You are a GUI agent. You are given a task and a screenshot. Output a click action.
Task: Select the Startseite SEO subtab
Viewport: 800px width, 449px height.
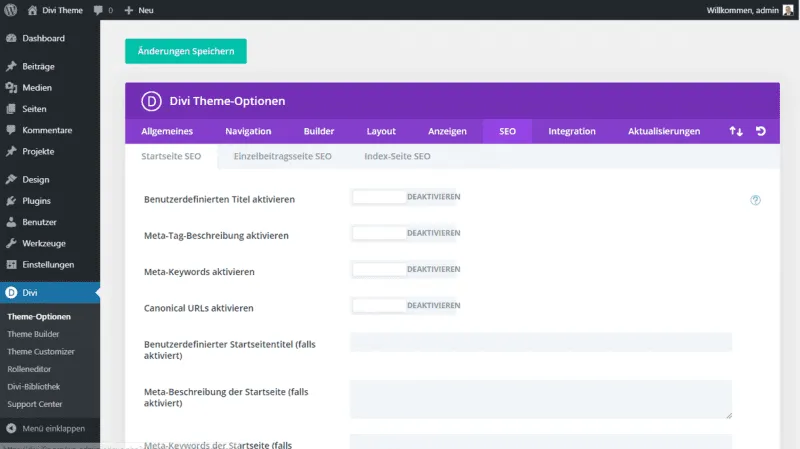tap(171, 156)
